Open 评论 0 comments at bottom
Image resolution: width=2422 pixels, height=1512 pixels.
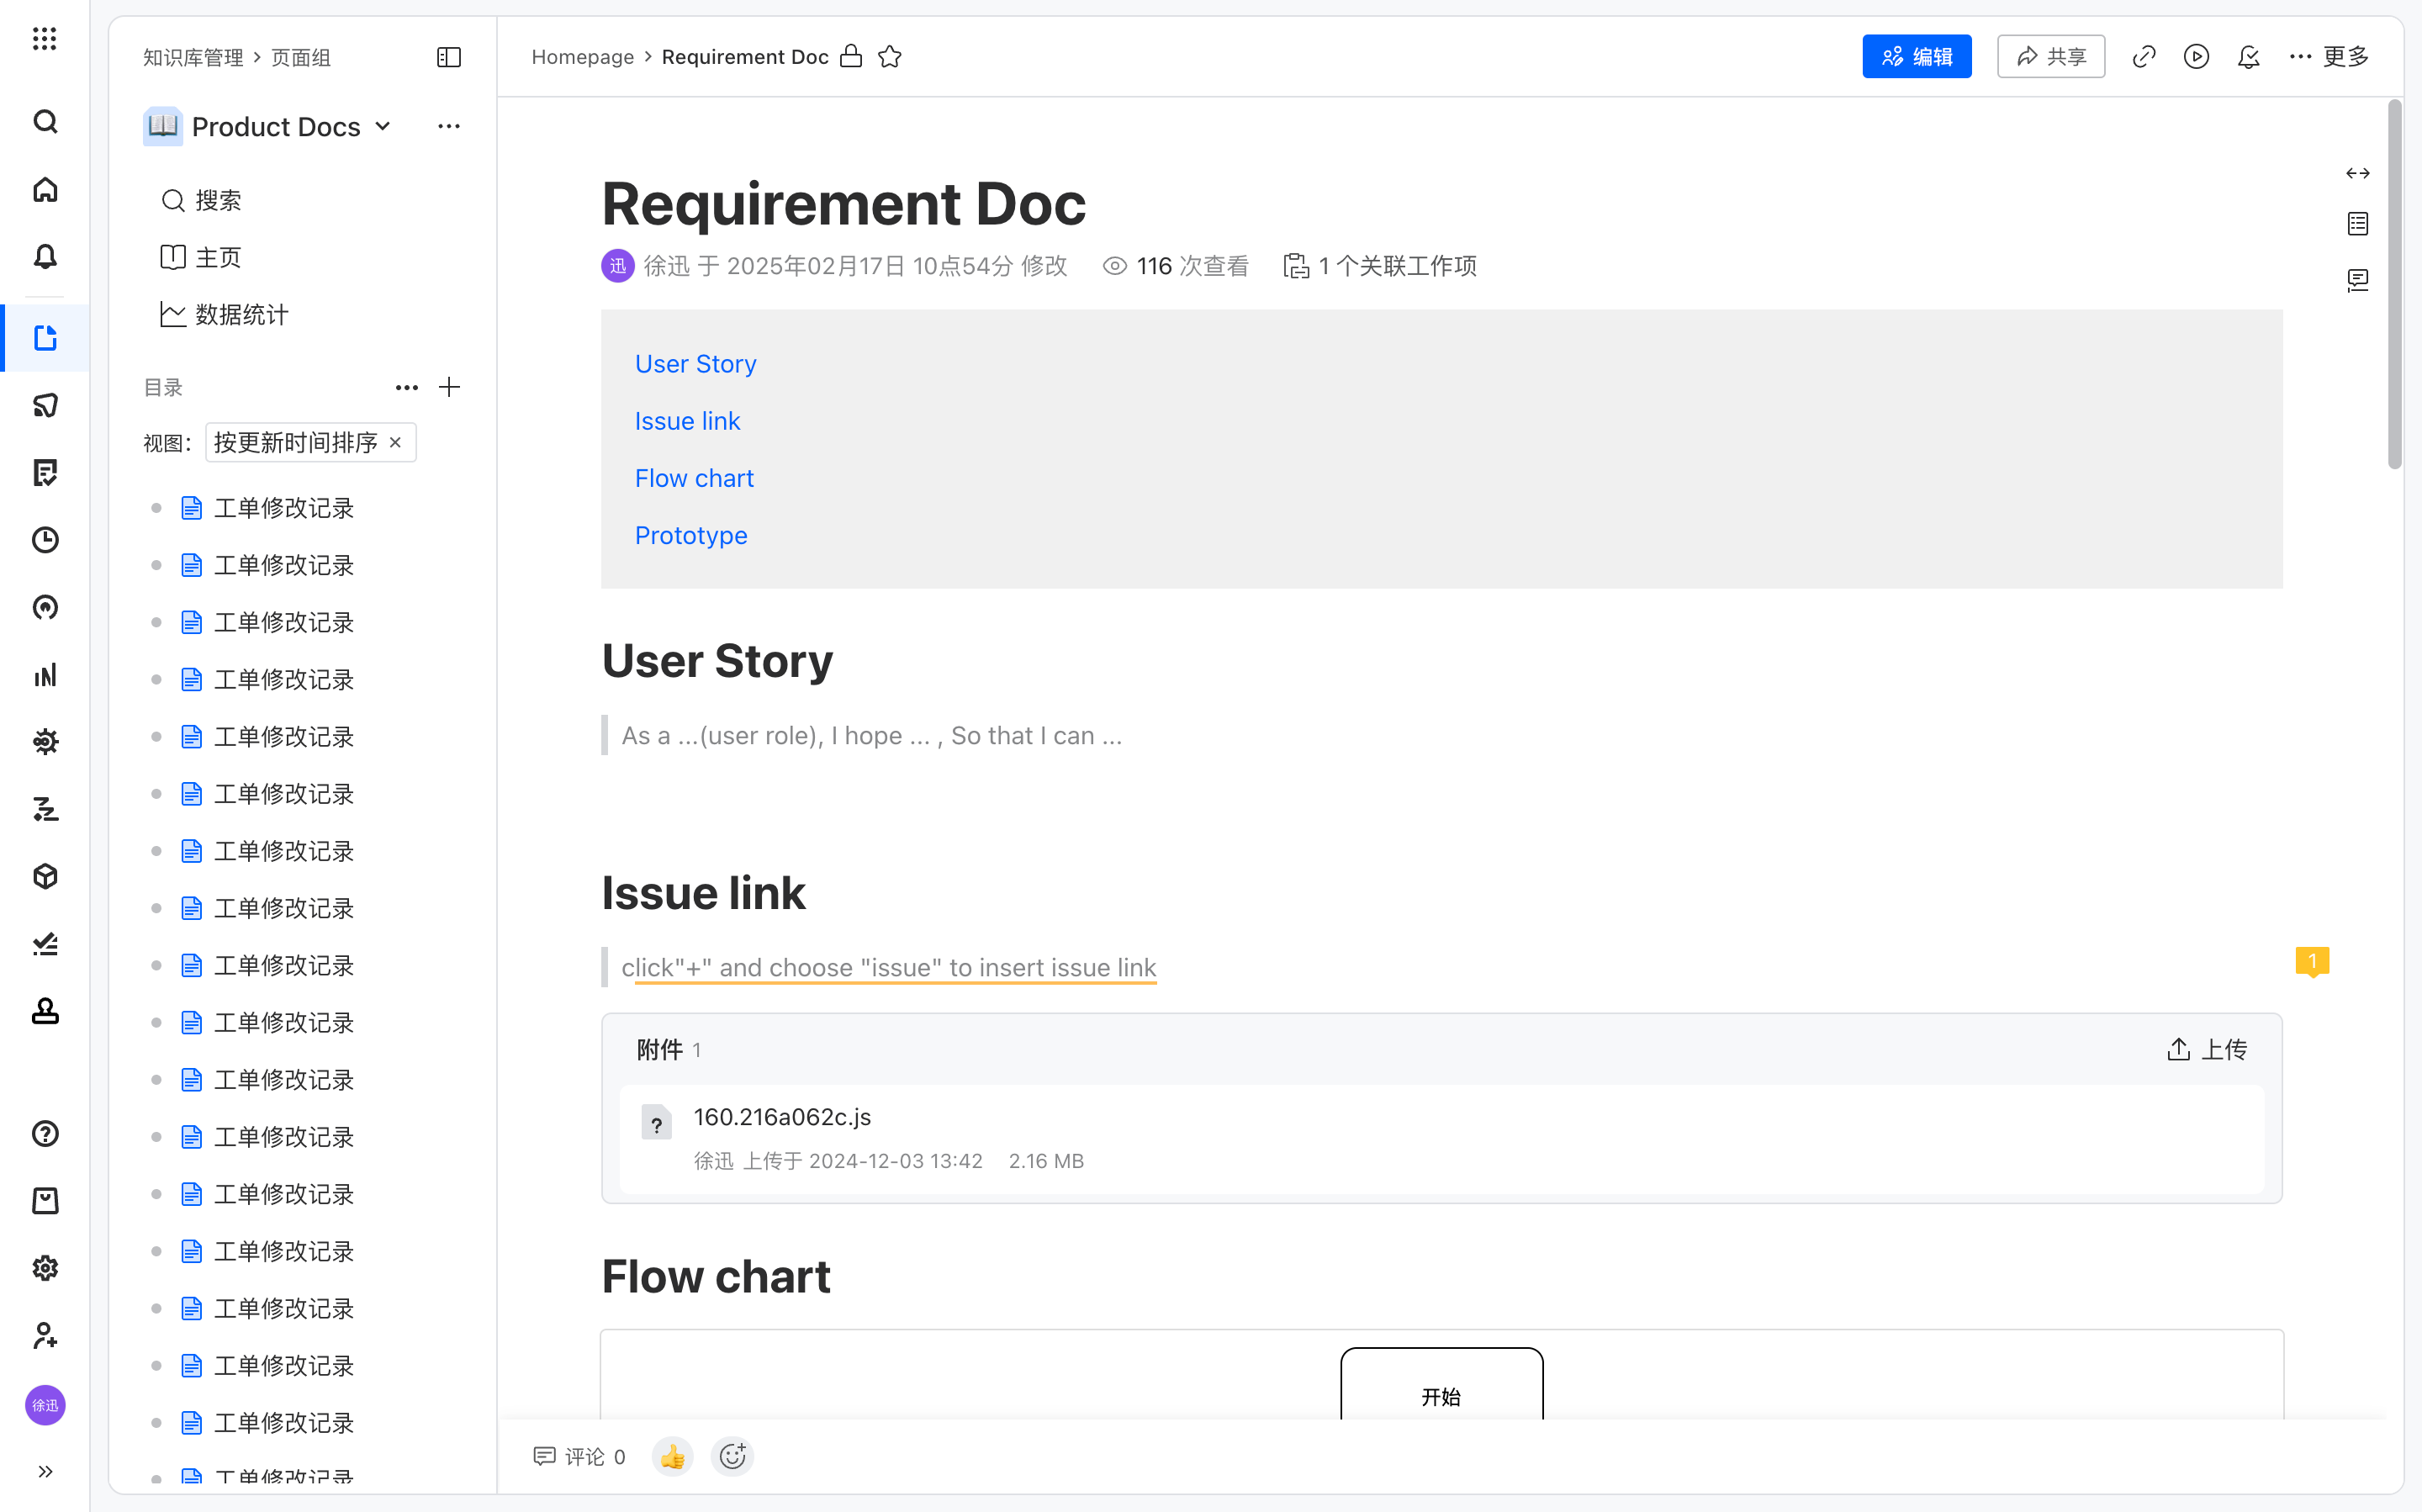580,1456
